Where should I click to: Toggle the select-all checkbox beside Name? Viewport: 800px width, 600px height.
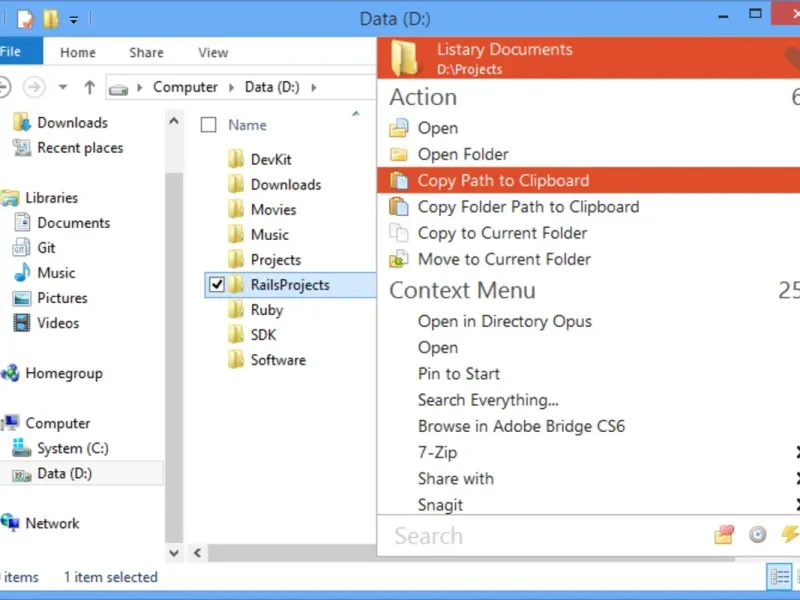tap(209, 125)
